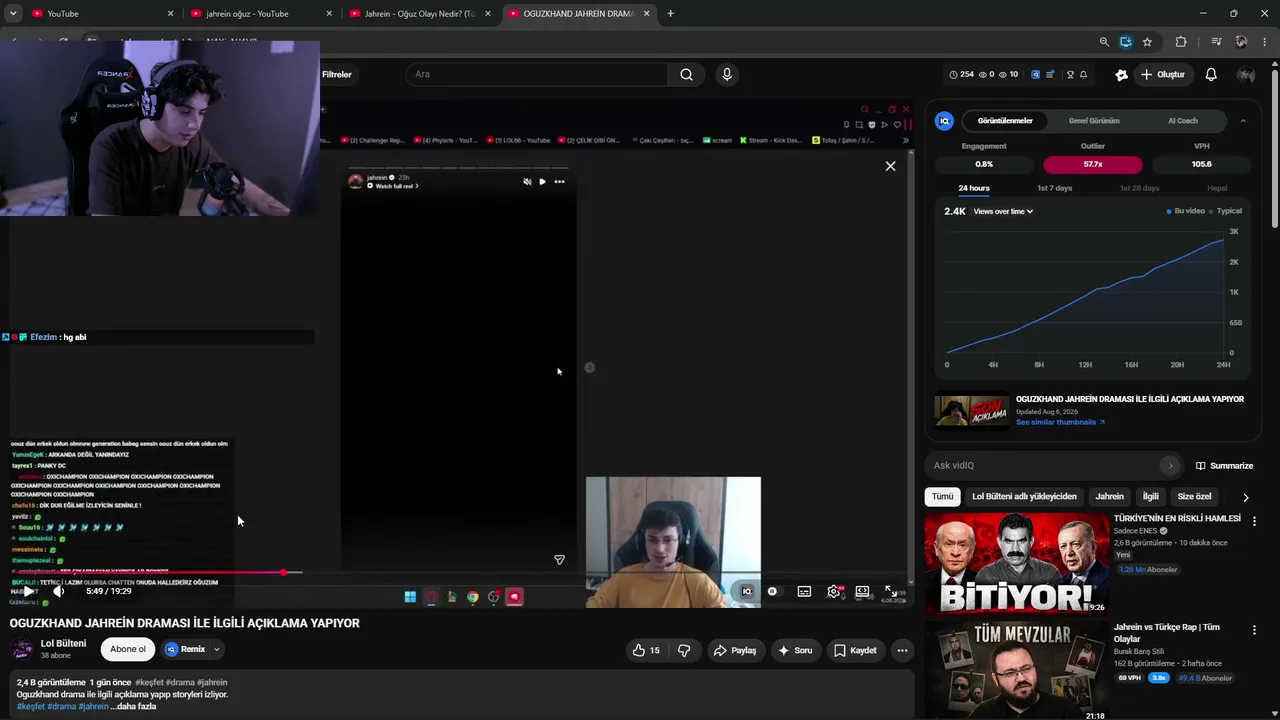Click the Oluştur create button
1280x720 pixels.
pyautogui.click(x=1162, y=74)
